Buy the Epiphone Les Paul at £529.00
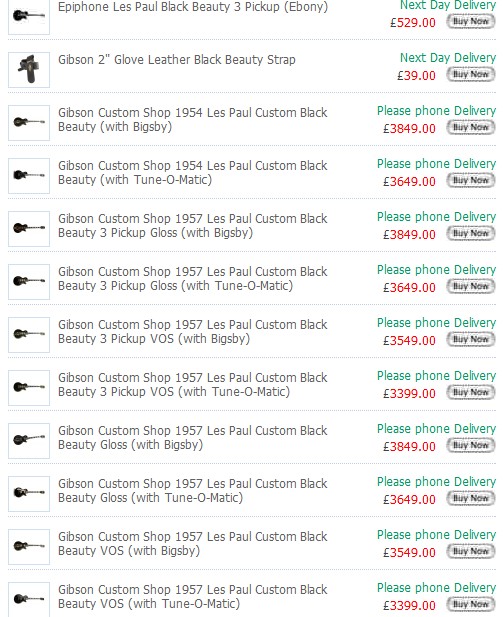Viewport: 503px width, 617px height. tap(471, 21)
